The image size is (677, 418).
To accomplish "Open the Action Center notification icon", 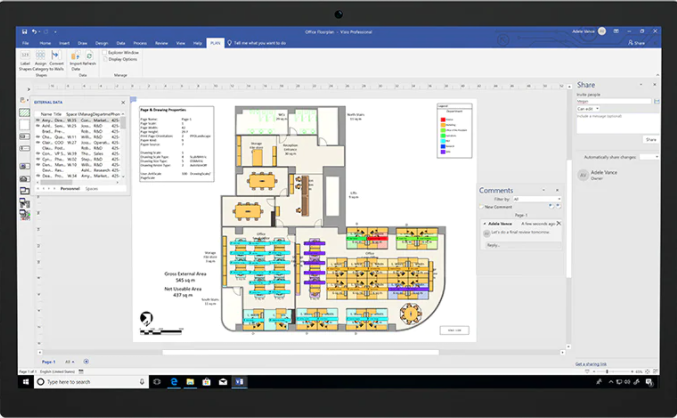I will point(649,382).
